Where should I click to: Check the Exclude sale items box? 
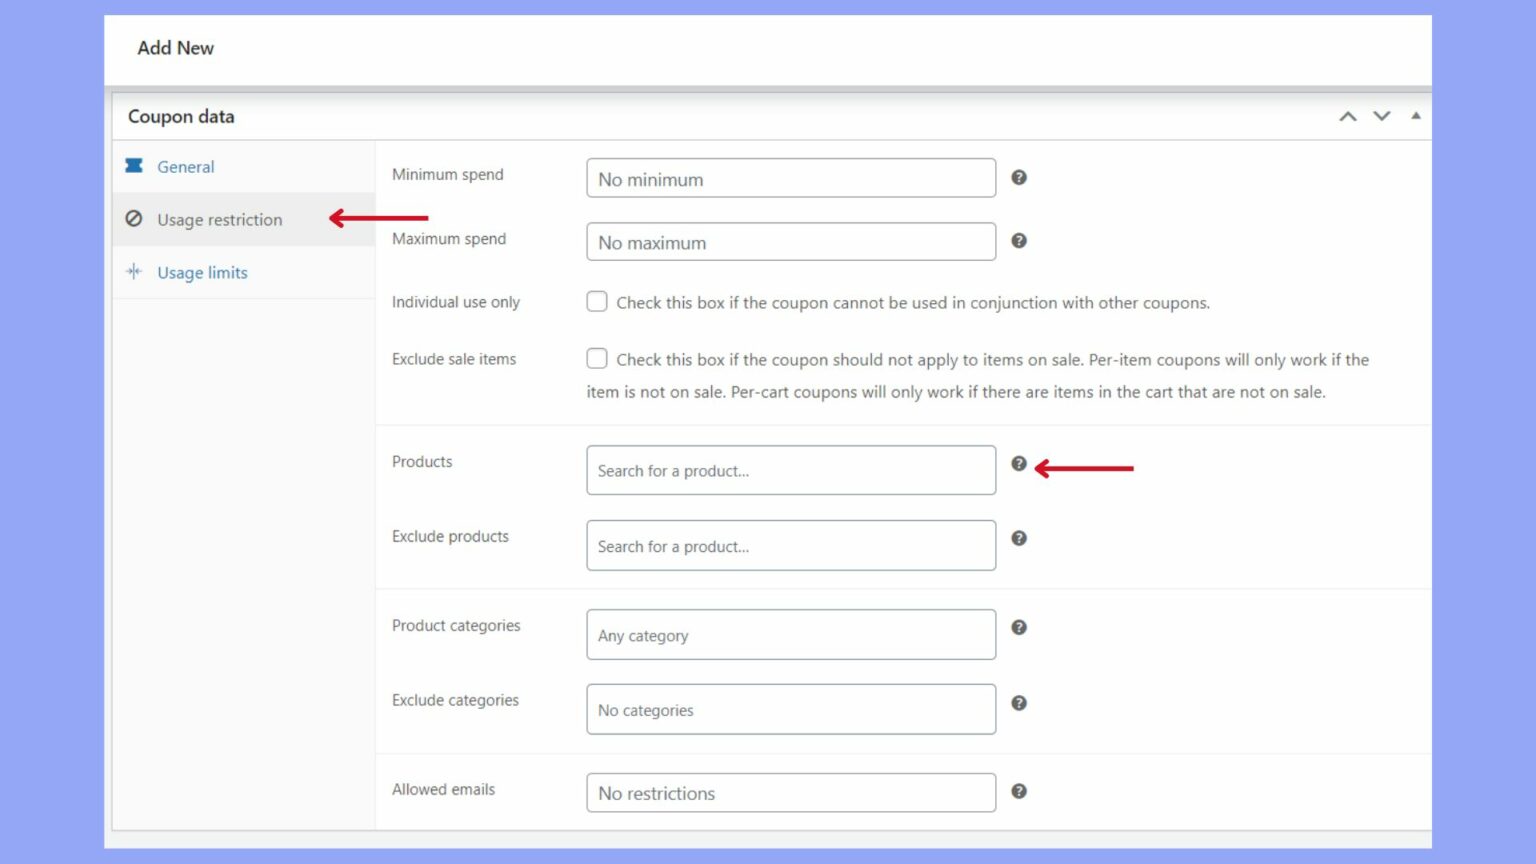(x=597, y=358)
